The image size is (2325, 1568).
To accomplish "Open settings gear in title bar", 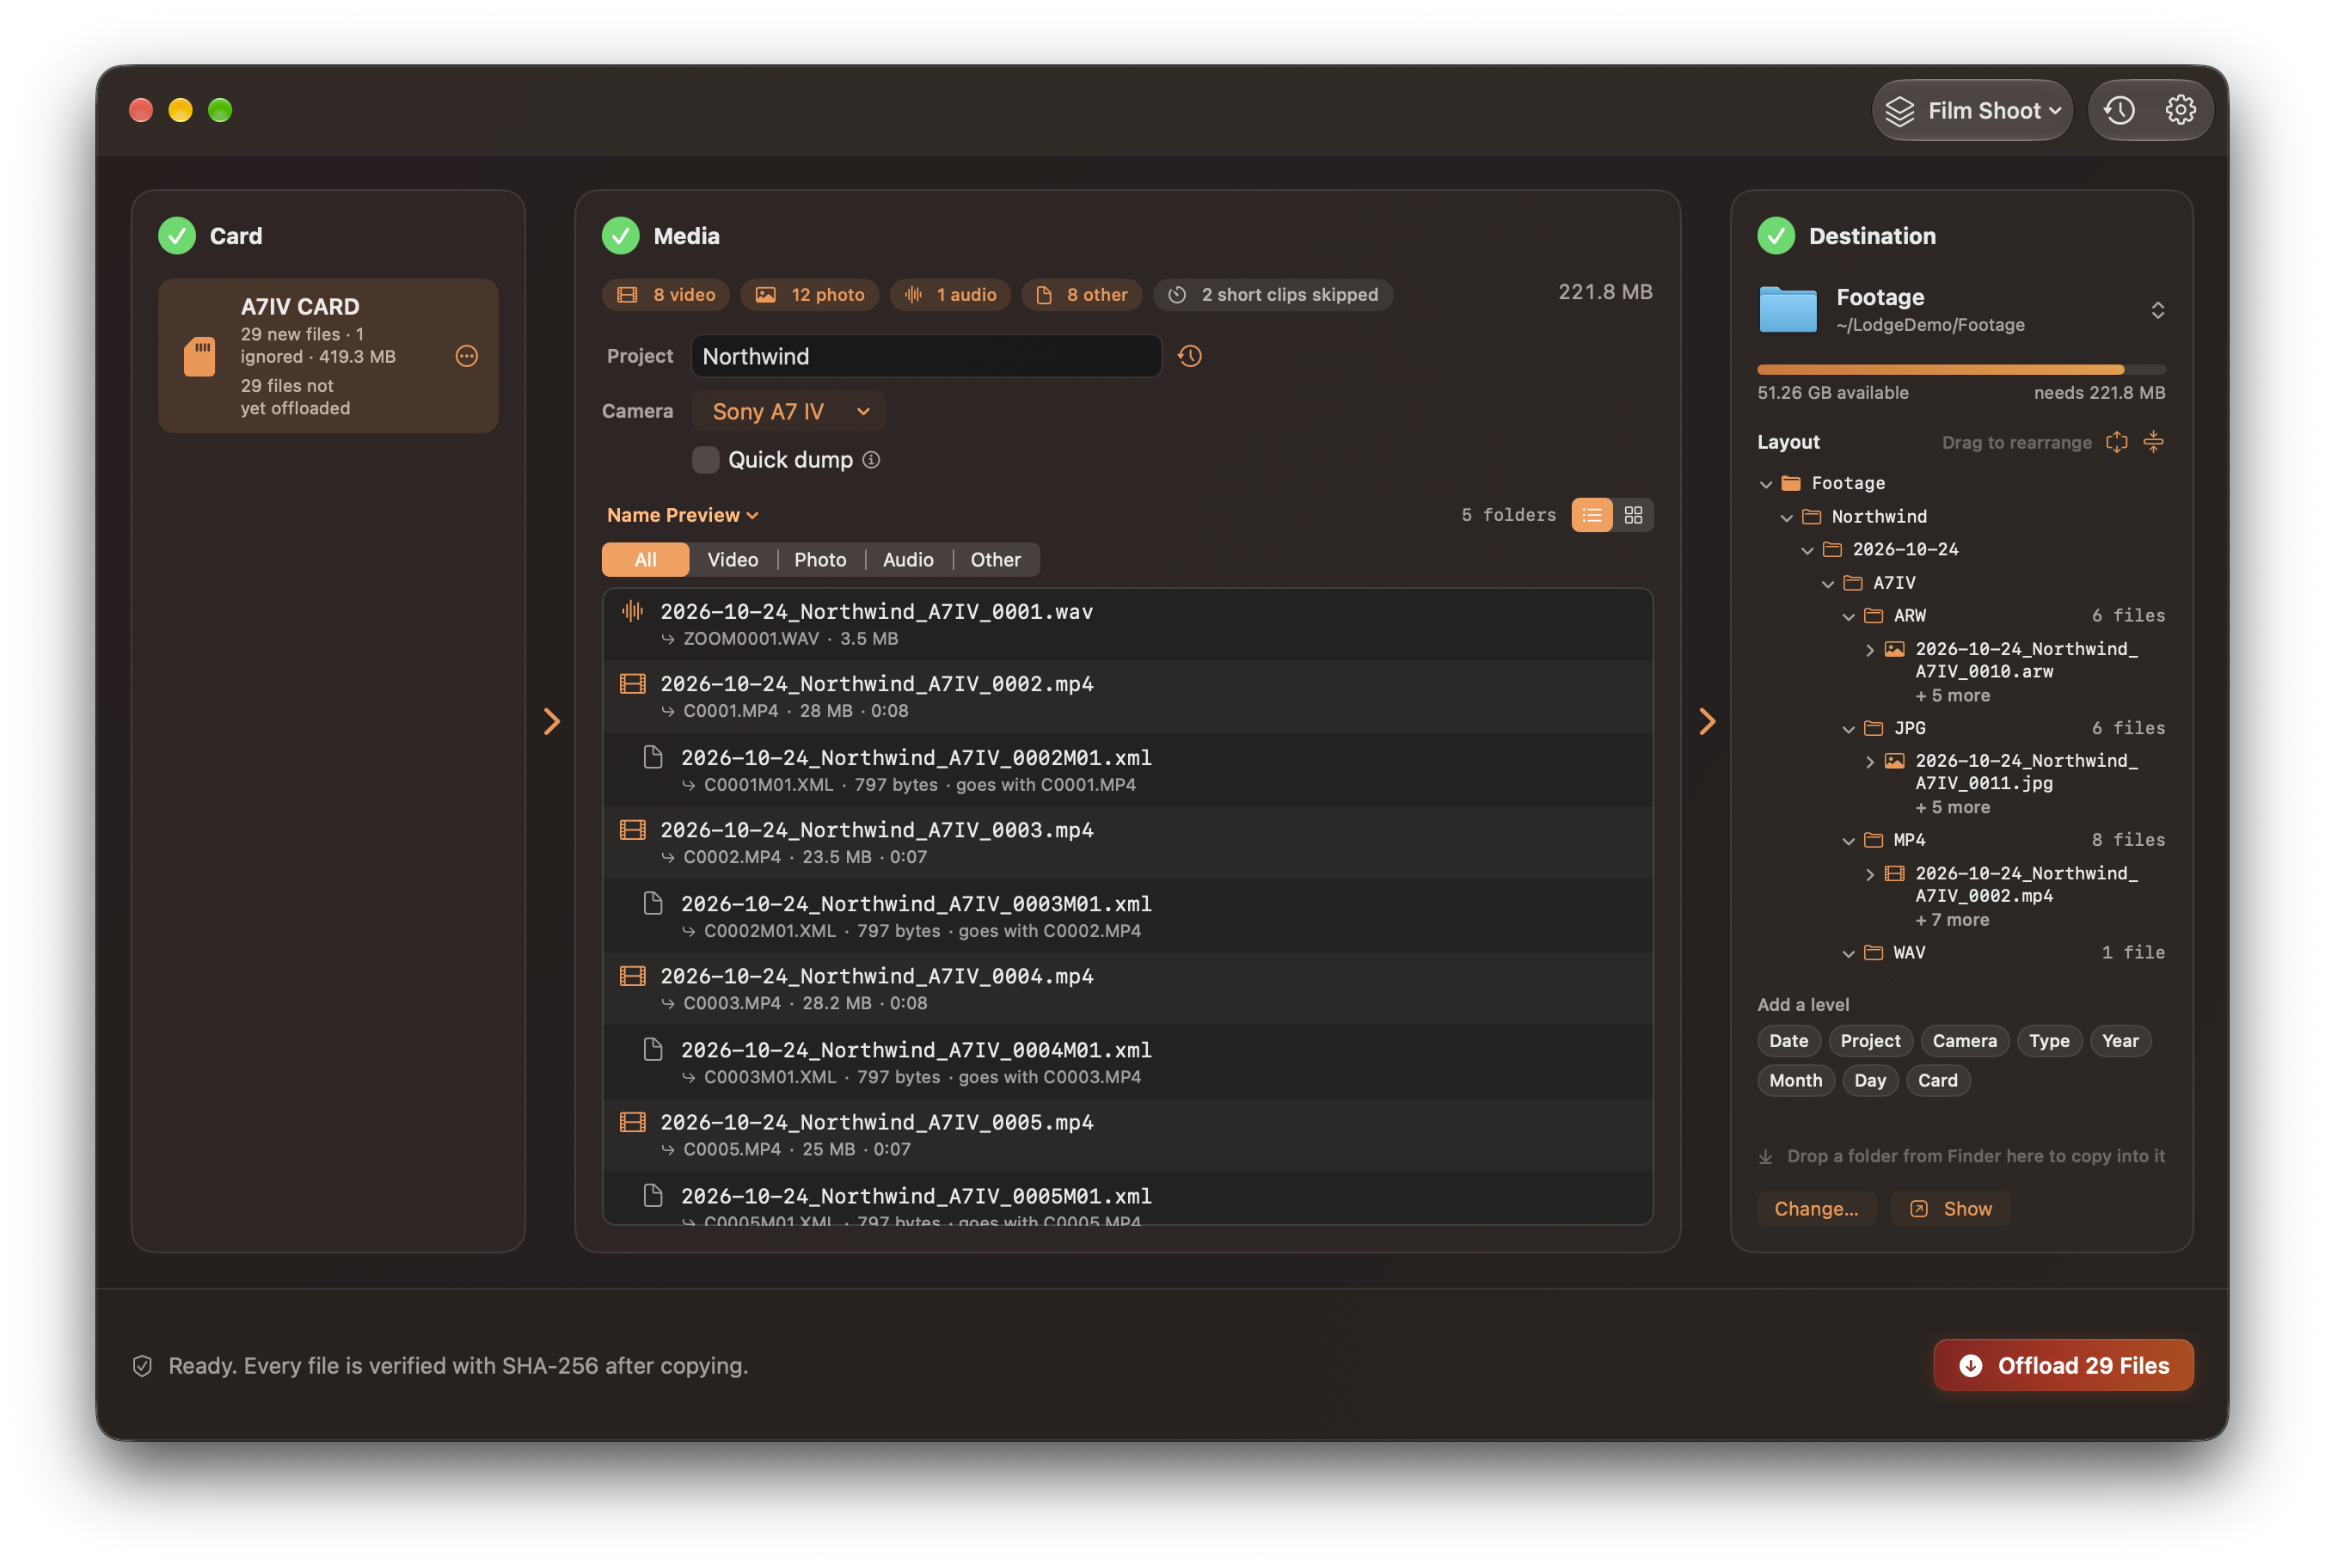I will (x=2179, y=110).
